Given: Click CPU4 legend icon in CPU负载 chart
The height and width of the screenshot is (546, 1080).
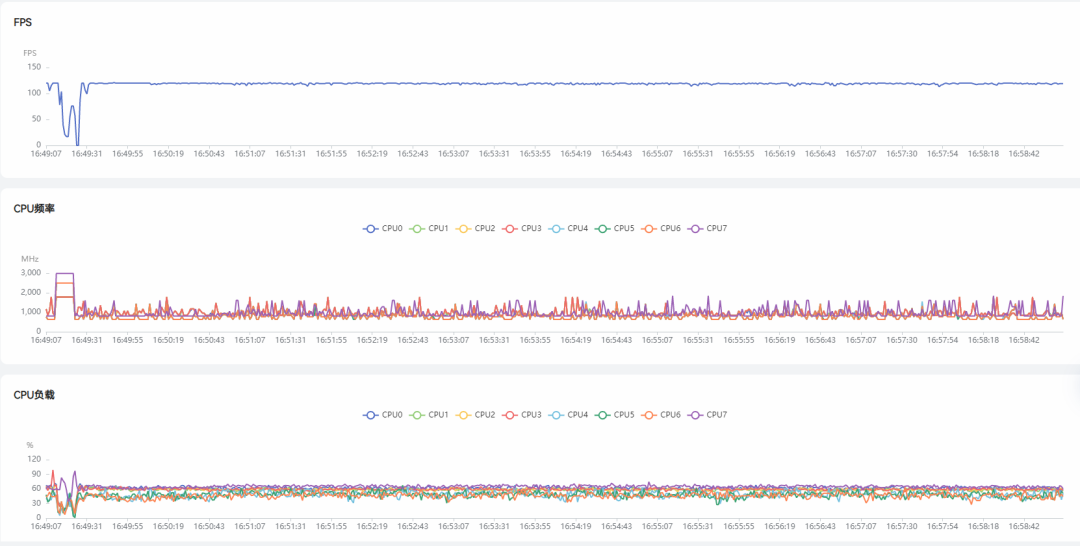Looking at the screenshot, I should pyautogui.click(x=556, y=414).
